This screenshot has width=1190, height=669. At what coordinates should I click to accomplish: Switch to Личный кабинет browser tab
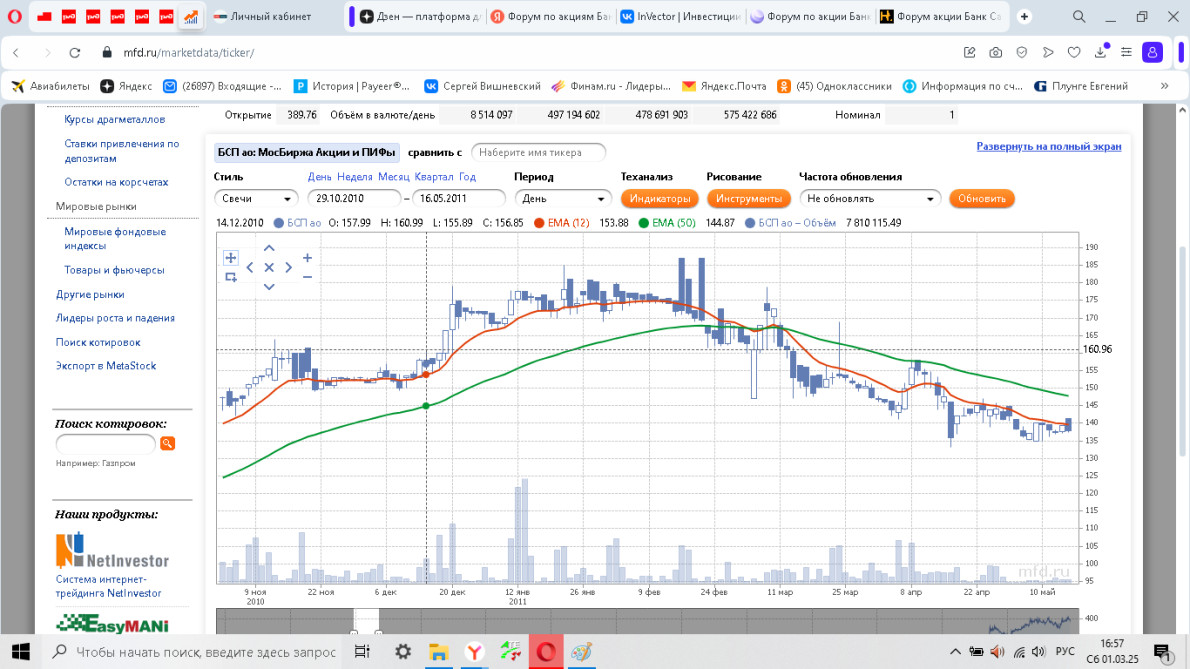click(x=270, y=17)
